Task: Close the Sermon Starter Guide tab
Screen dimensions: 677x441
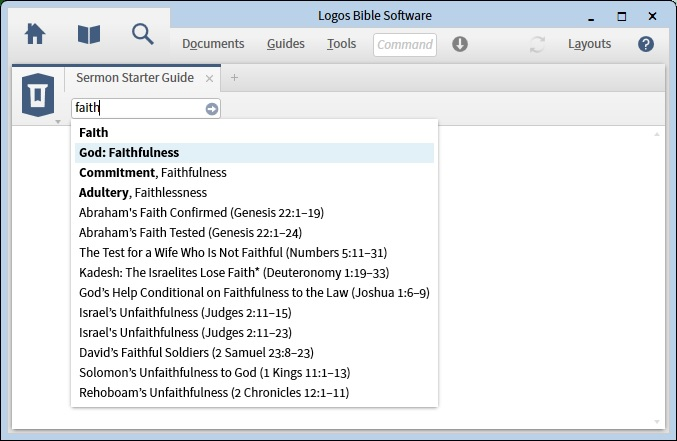Action: pyautogui.click(x=209, y=78)
